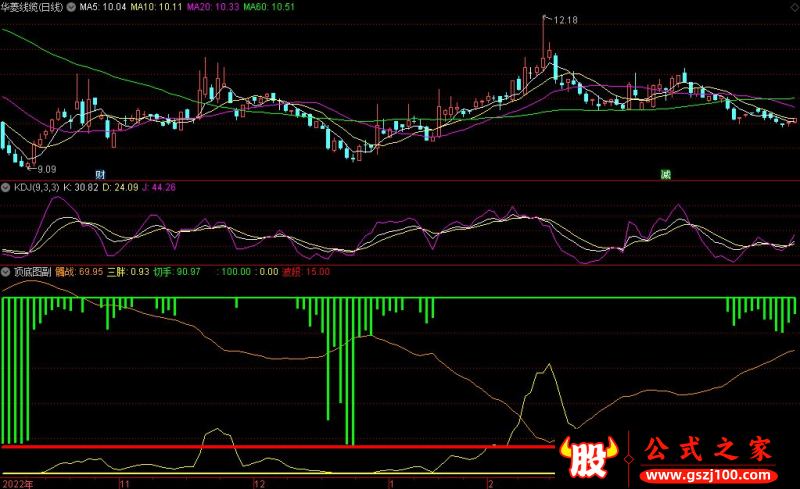This screenshot has height=489, width=800.
Task: Select the 切手 indicator value label
Action: [184, 272]
